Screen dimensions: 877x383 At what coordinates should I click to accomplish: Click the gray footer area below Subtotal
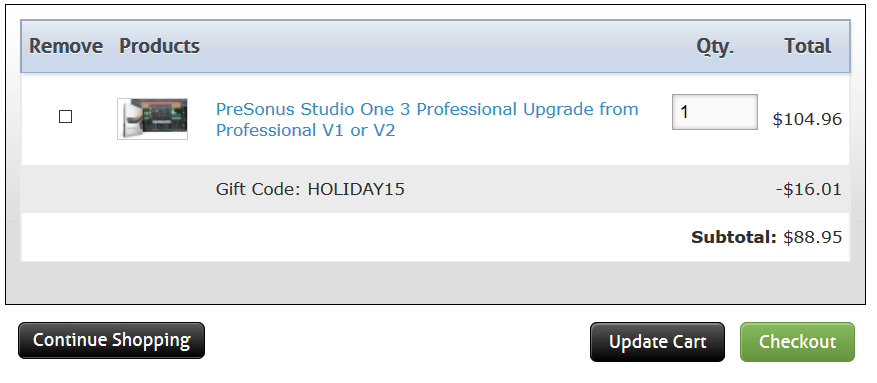coord(435,282)
